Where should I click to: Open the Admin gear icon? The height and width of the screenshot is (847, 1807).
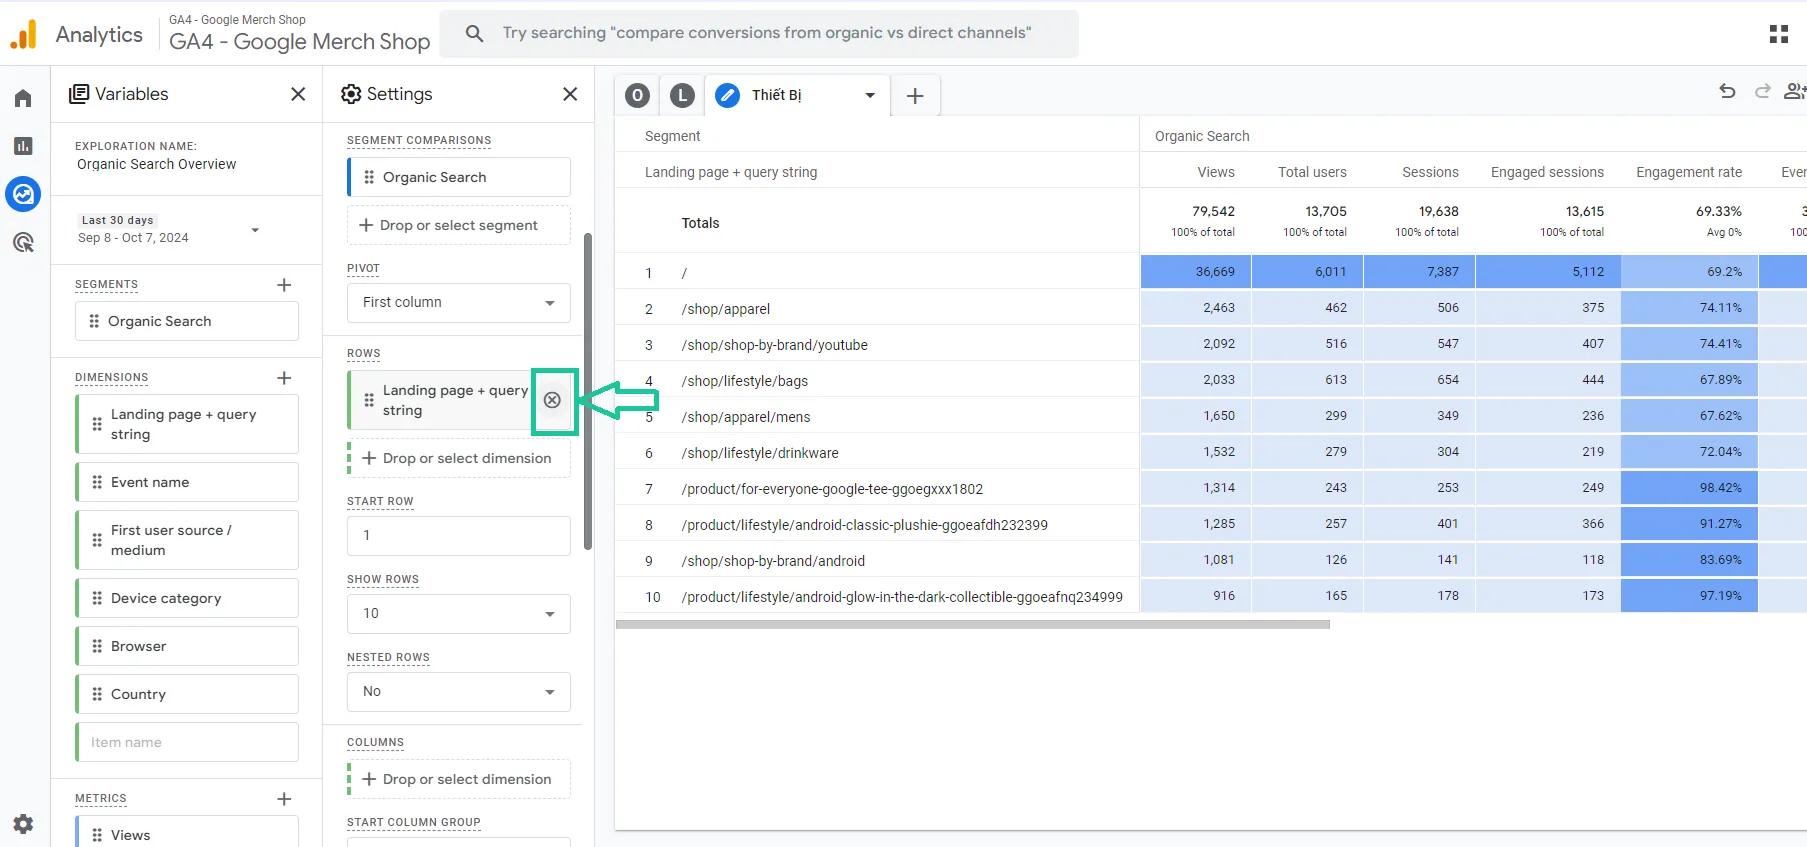point(23,824)
